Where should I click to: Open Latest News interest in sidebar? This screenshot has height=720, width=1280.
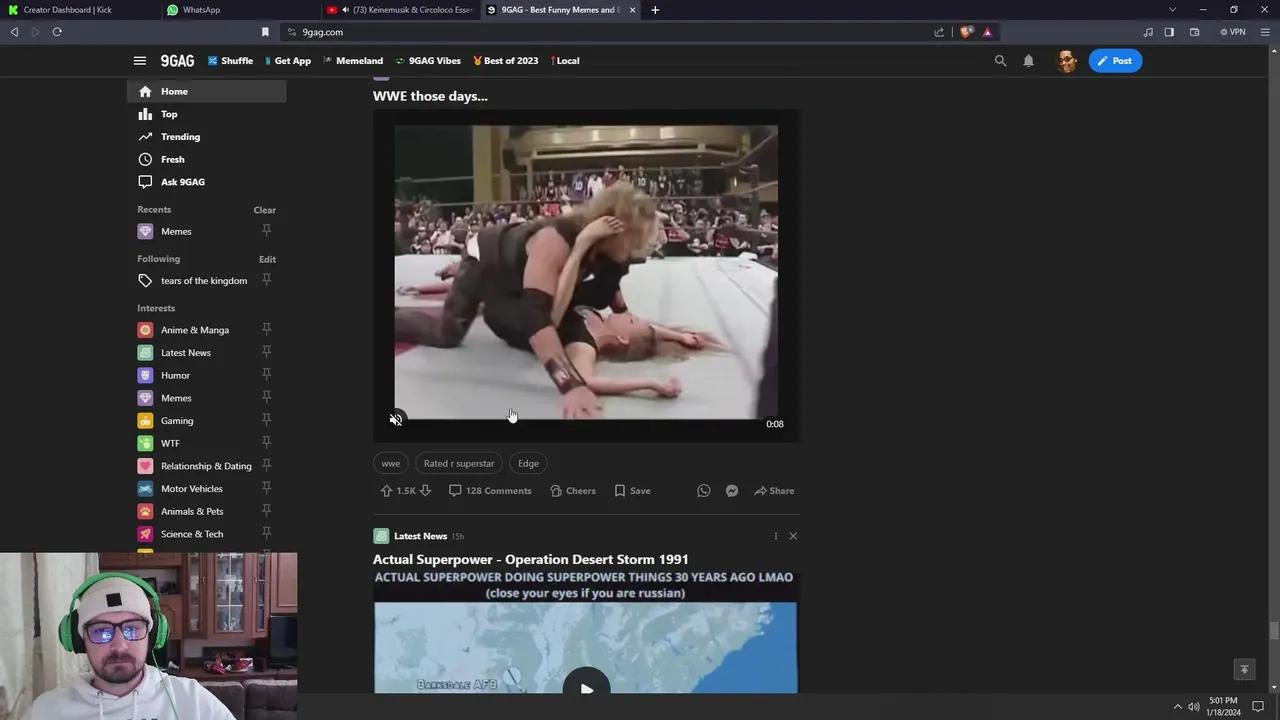186,353
